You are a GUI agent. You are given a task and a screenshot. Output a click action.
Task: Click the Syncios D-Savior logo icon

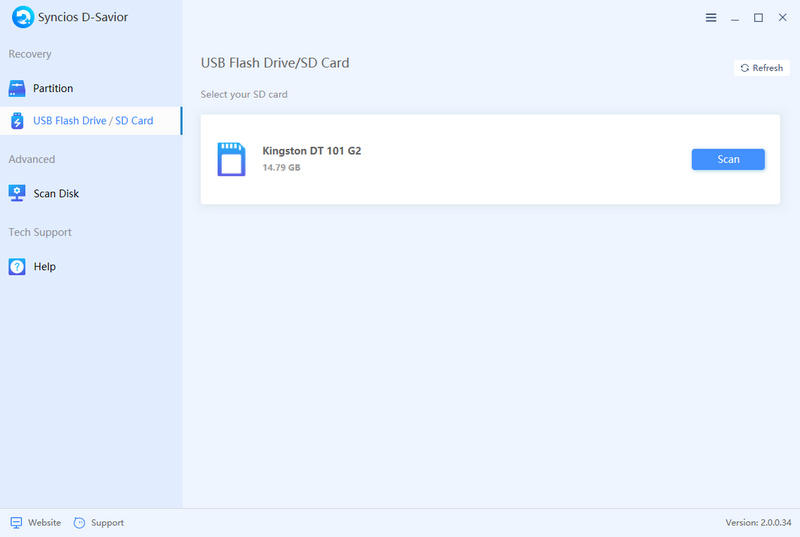click(22, 18)
